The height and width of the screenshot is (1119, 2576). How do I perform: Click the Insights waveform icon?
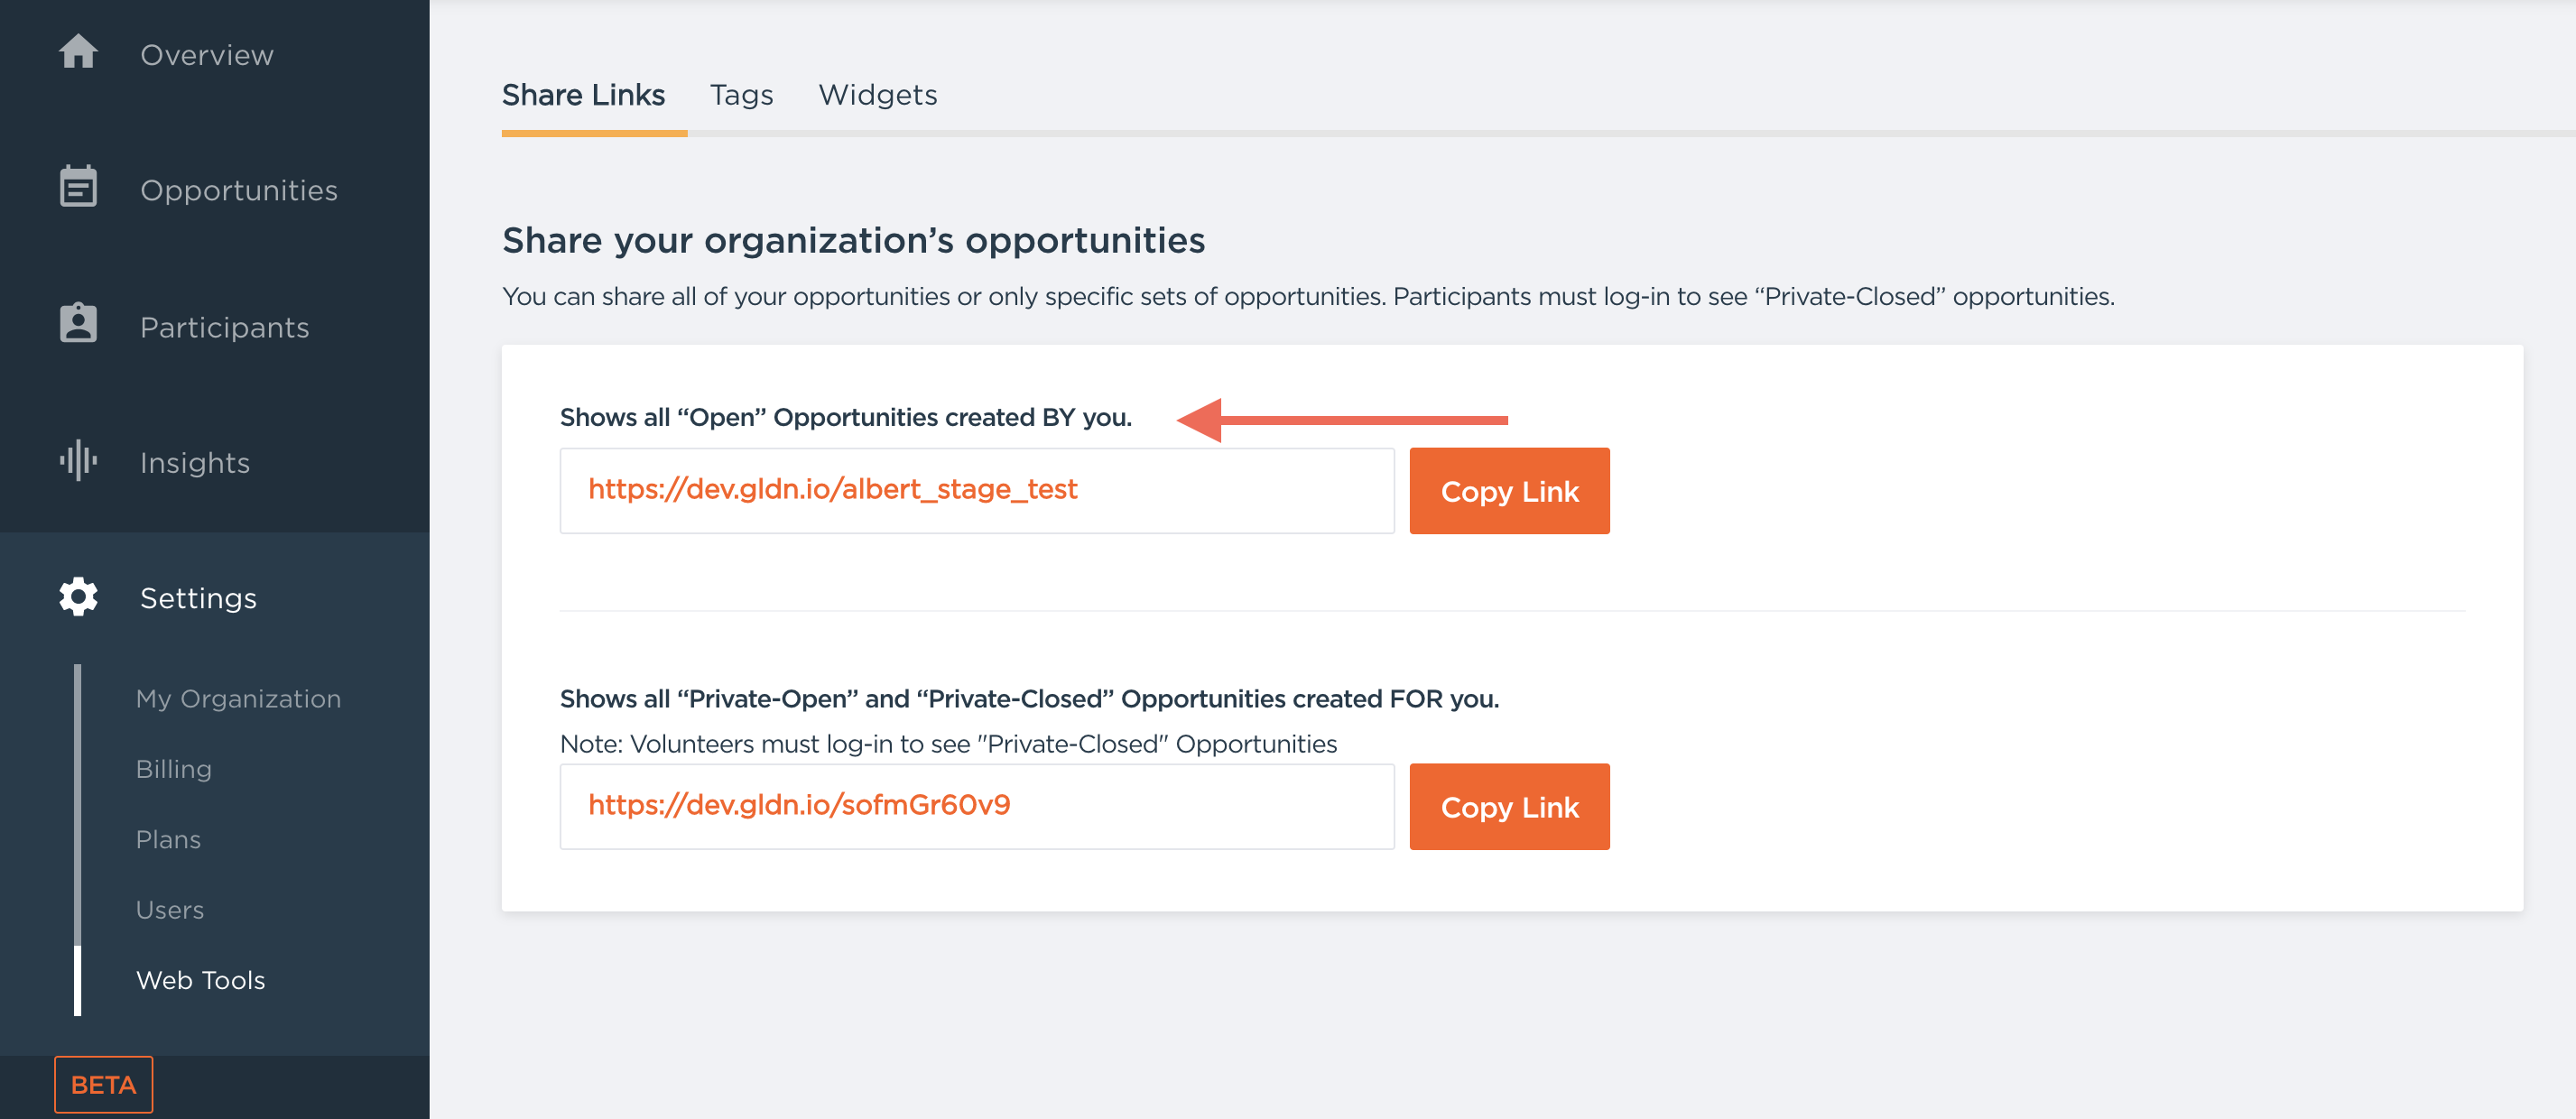tap(78, 460)
